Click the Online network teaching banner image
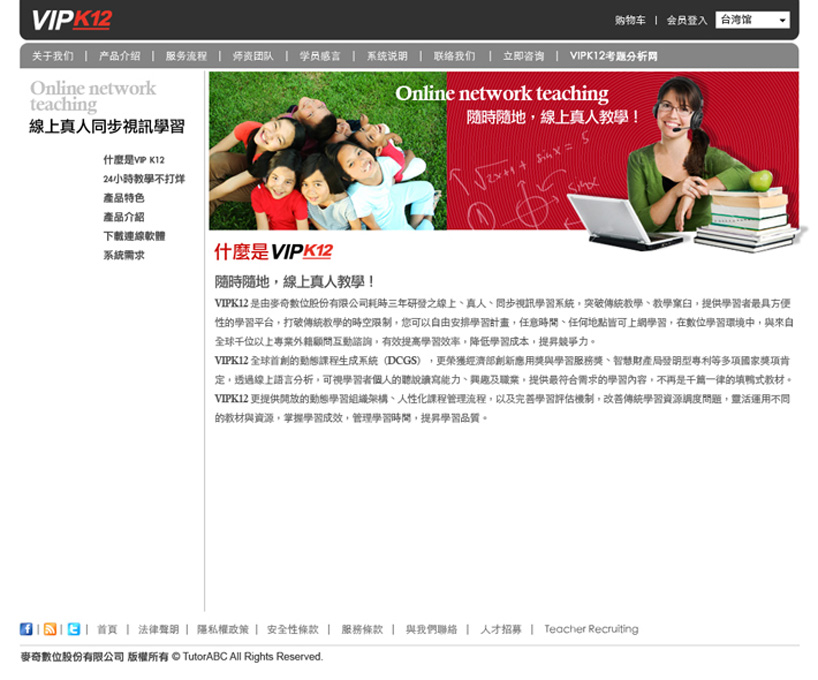 pyautogui.click(x=504, y=150)
